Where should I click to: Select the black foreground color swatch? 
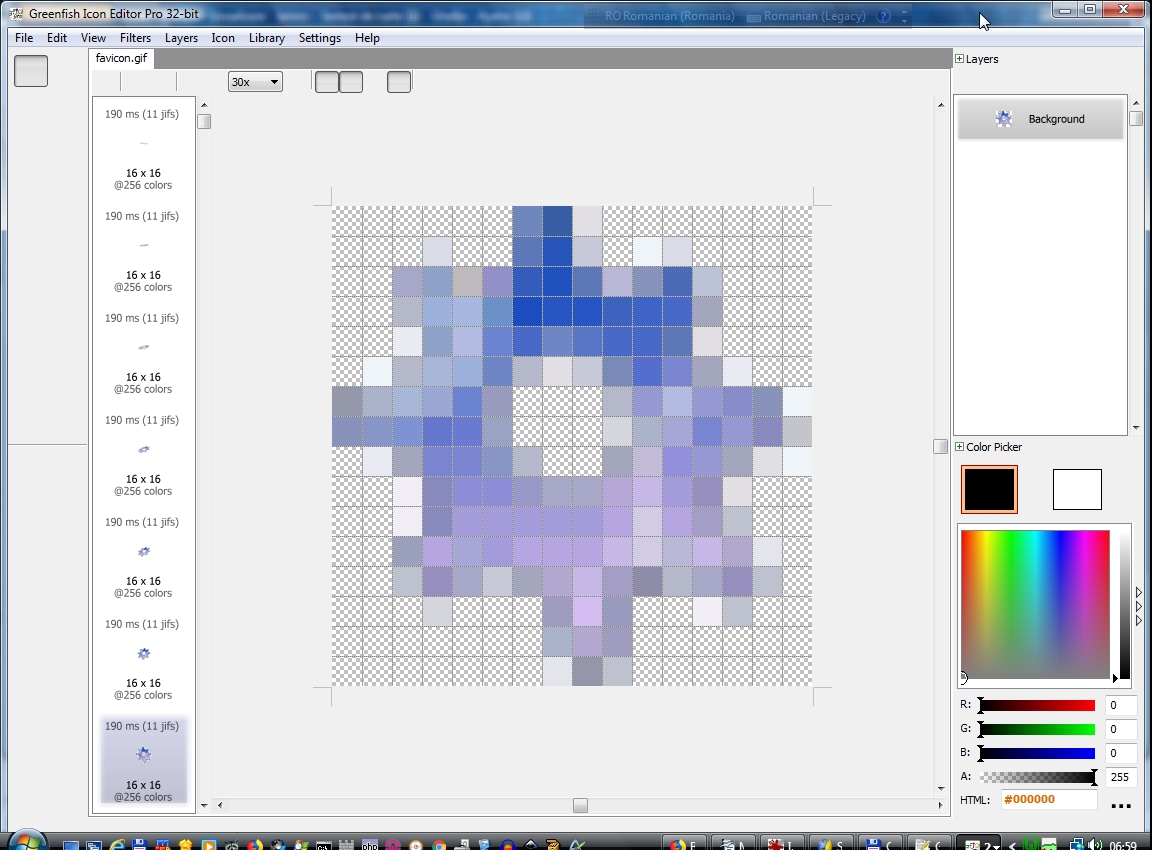click(989, 490)
